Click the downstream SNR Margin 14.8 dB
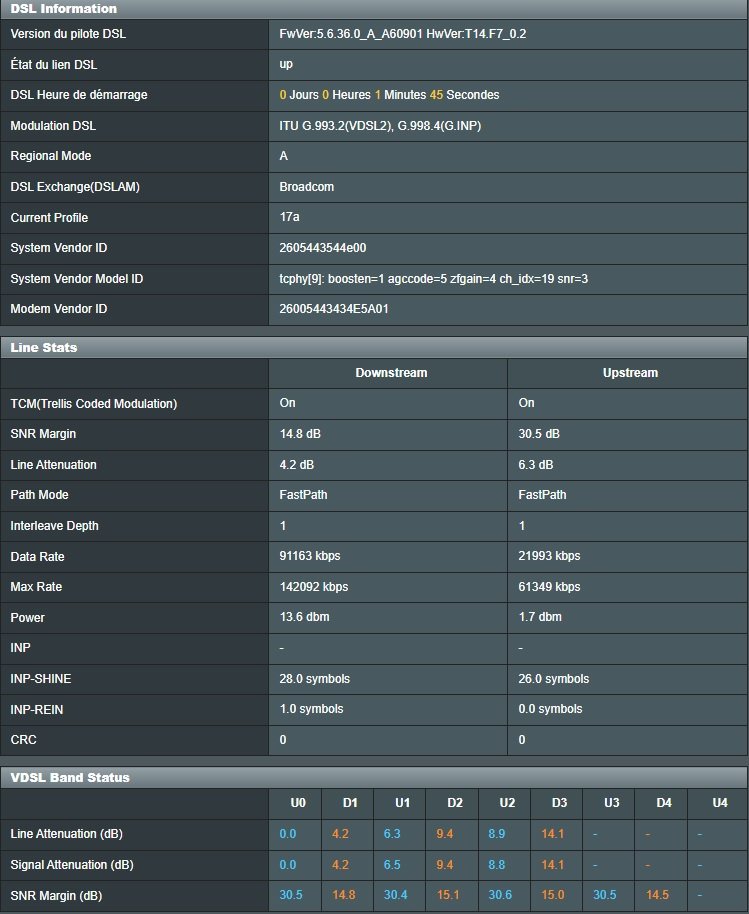The image size is (749, 914). pyautogui.click(x=300, y=434)
